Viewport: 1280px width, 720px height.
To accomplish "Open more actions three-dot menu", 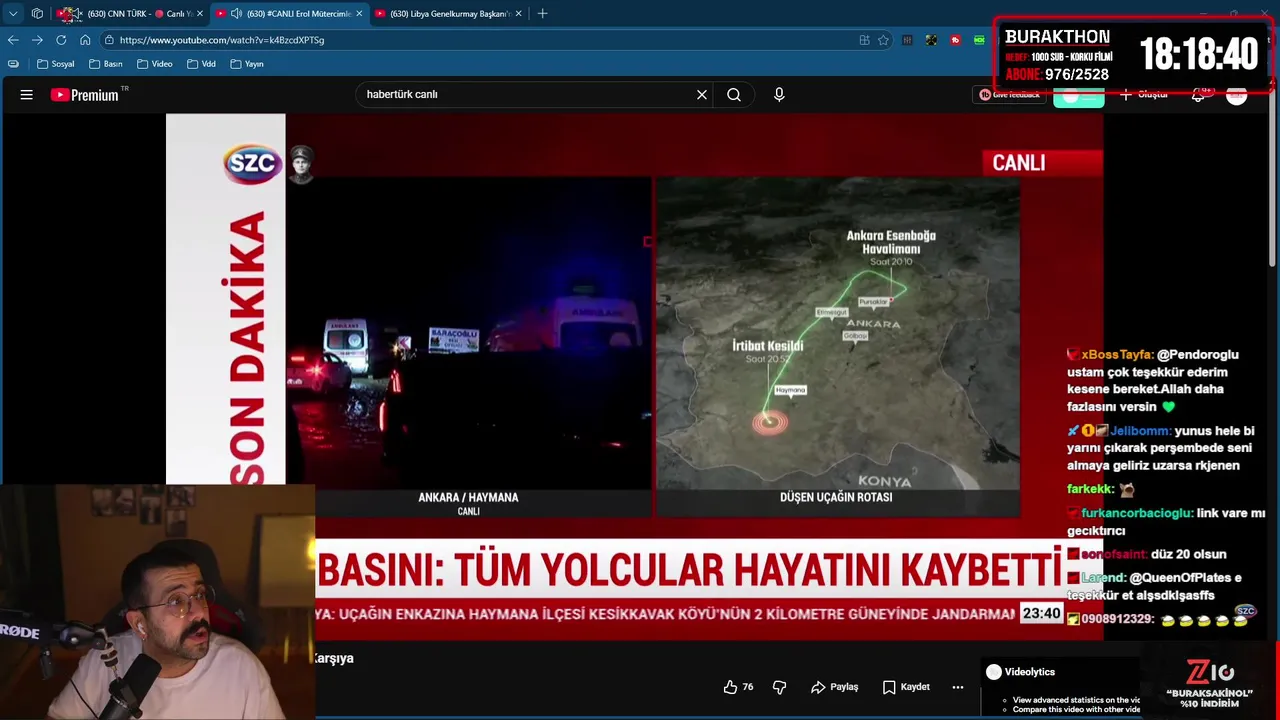I will tap(957, 687).
